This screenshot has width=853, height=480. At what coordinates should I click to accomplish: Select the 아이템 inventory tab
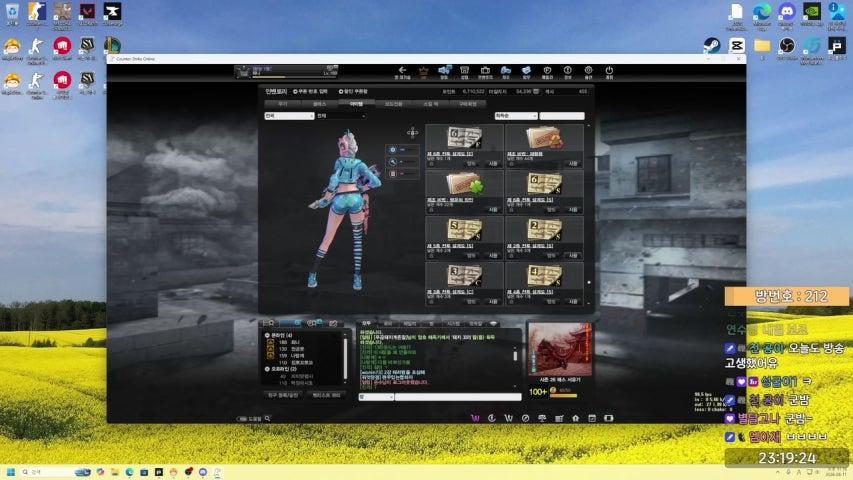tap(356, 103)
